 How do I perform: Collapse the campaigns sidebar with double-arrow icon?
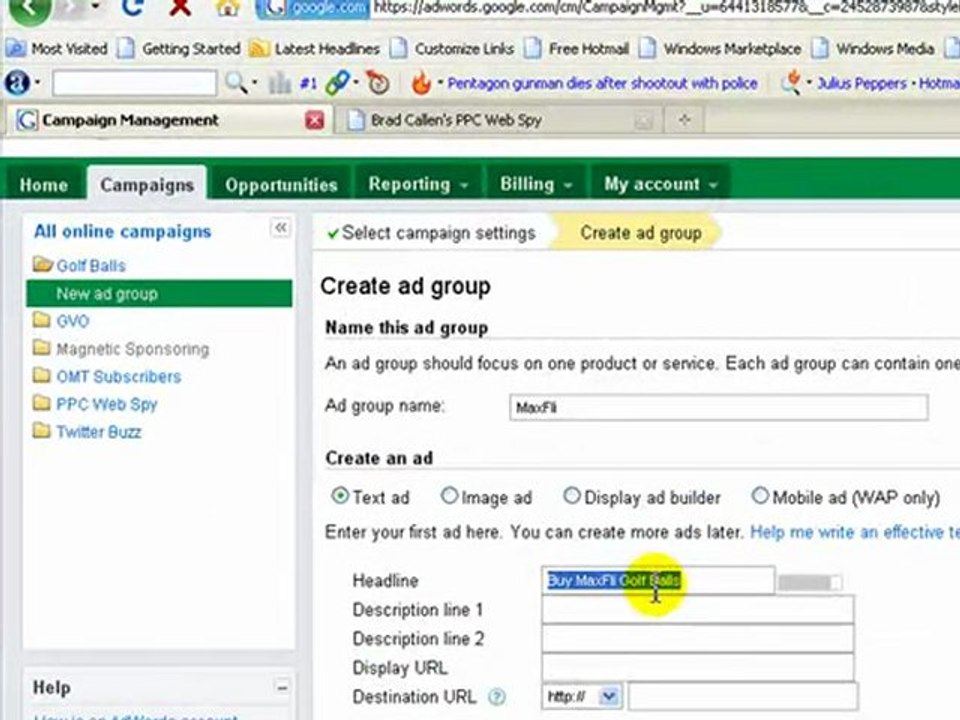pyautogui.click(x=280, y=228)
